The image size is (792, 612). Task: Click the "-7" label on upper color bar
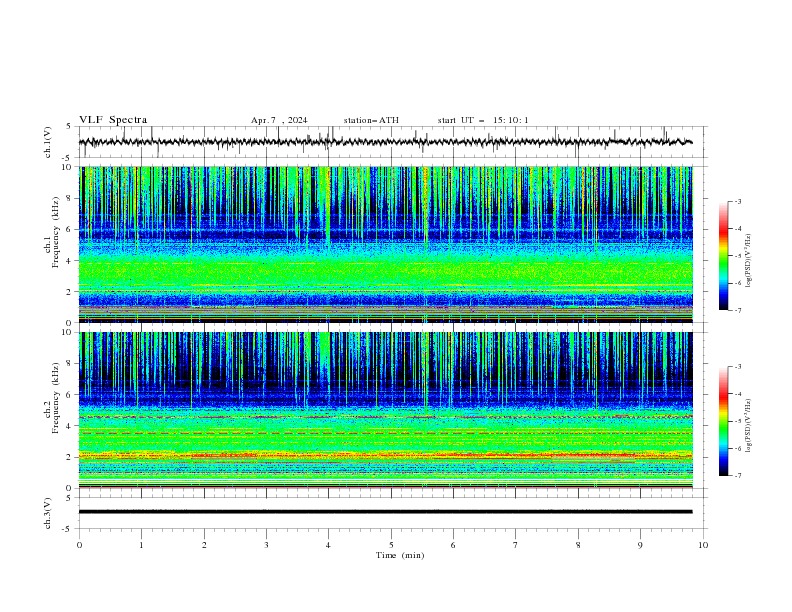[x=737, y=310]
